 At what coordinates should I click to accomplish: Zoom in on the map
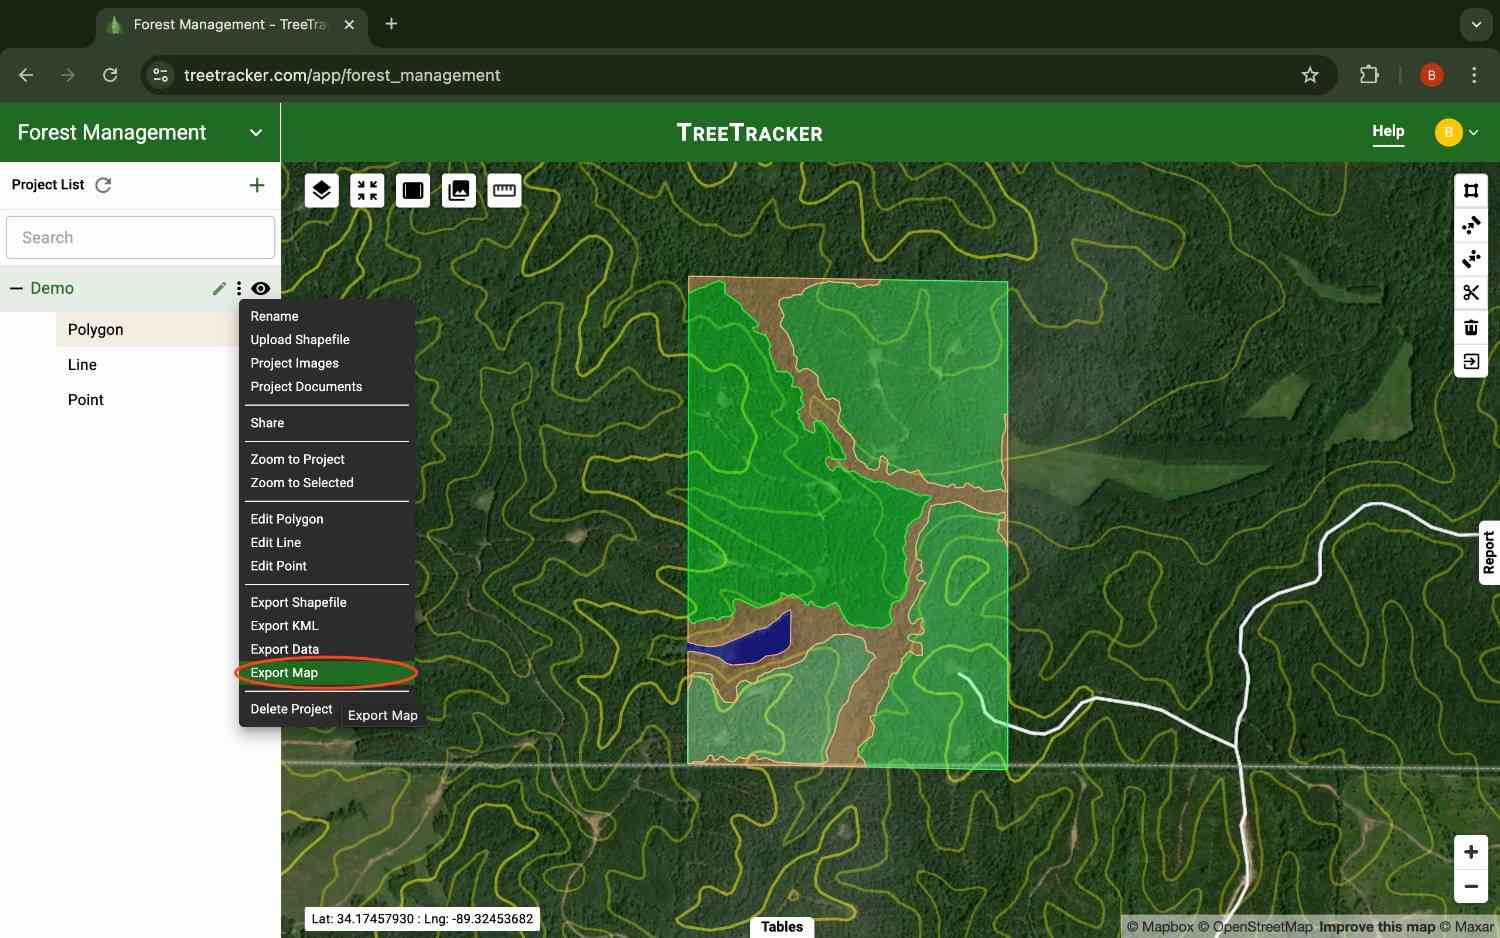(1471, 852)
